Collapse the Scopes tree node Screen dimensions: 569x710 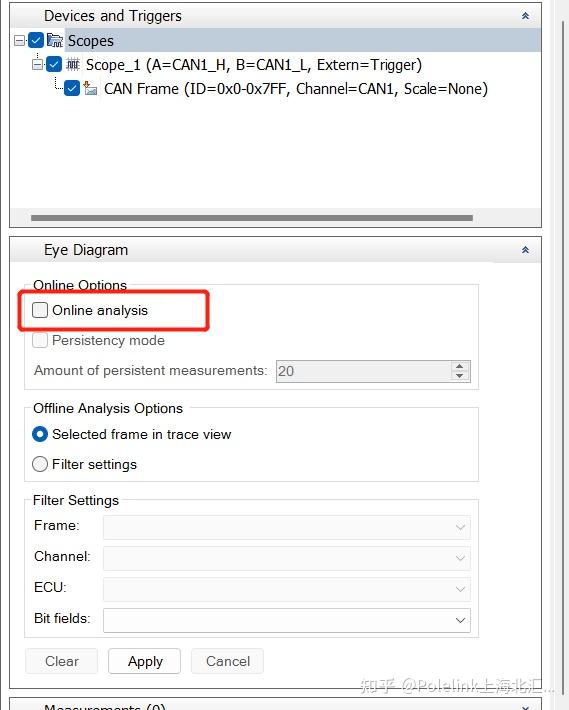(19, 41)
